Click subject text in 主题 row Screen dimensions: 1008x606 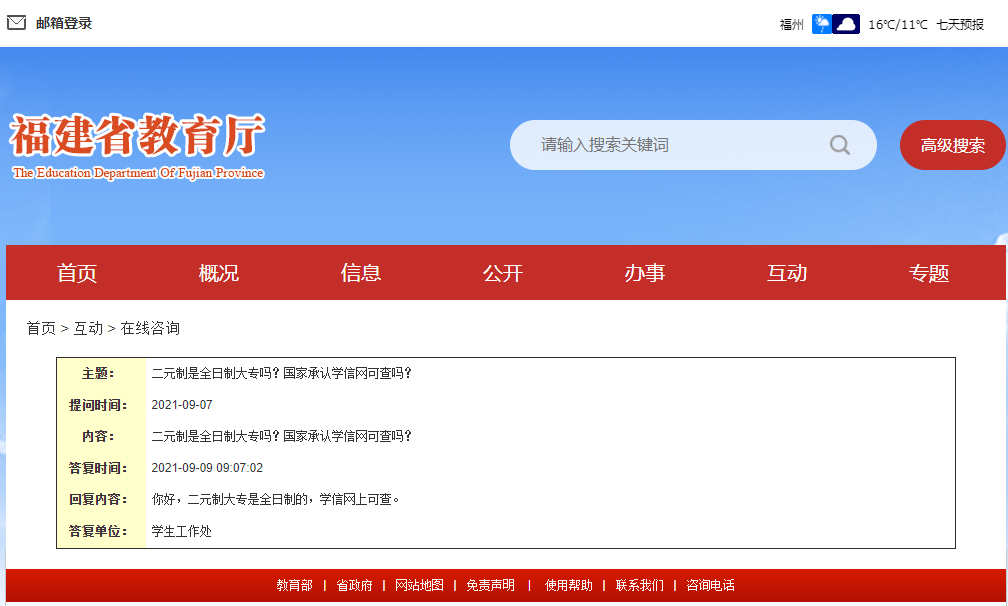click(x=281, y=373)
